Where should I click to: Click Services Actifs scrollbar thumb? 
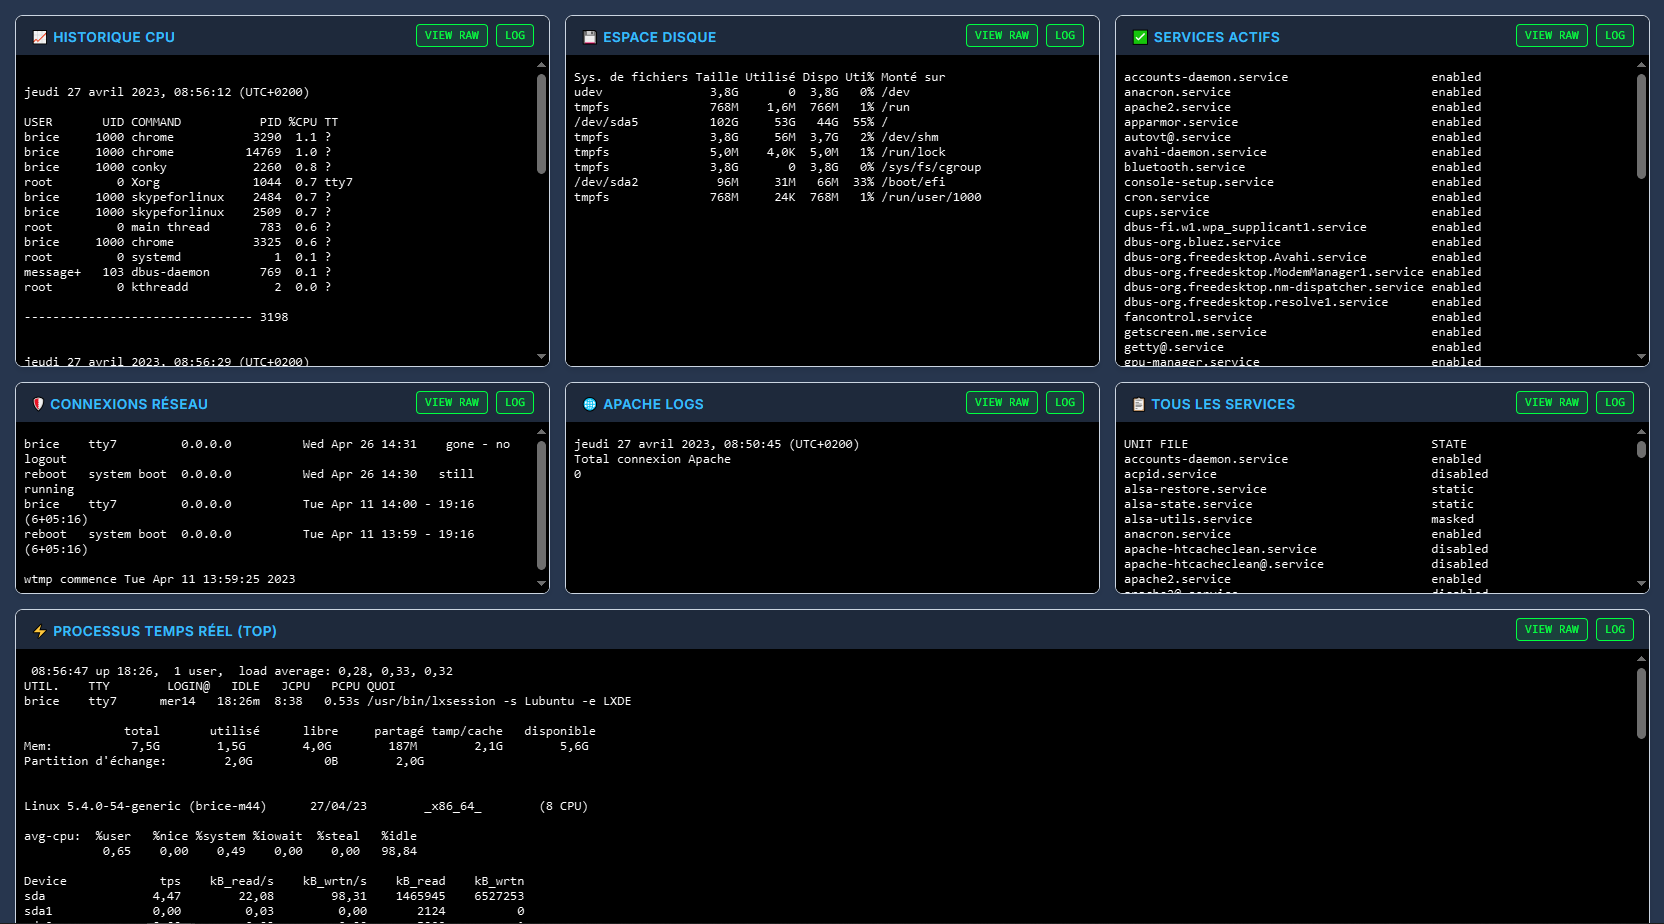tap(1641, 126)
